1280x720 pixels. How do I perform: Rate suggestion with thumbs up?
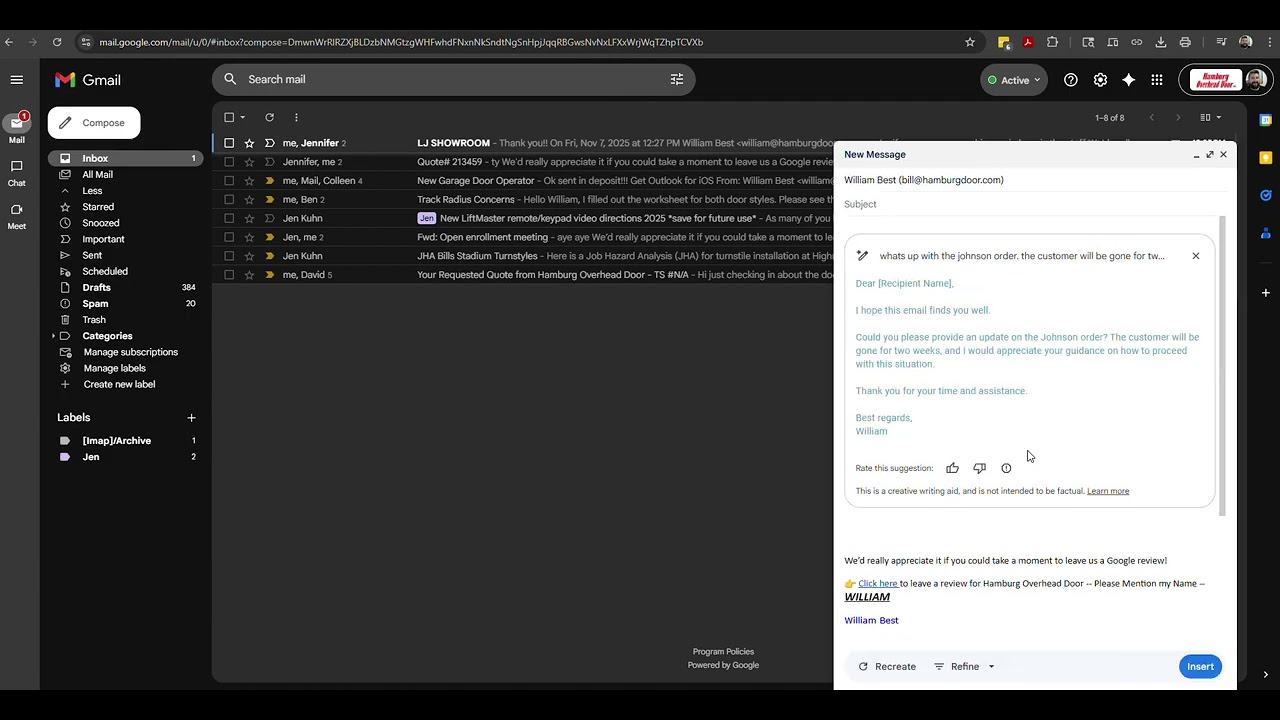pyautogui.click(x=952, y=468)
